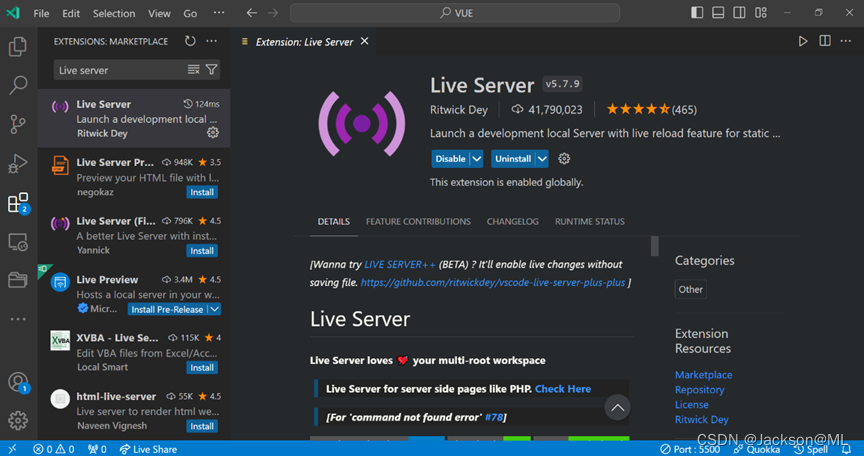Open the Accounts menu icon
This screenshot has height=456, width=864.
[x=18, y=382]
